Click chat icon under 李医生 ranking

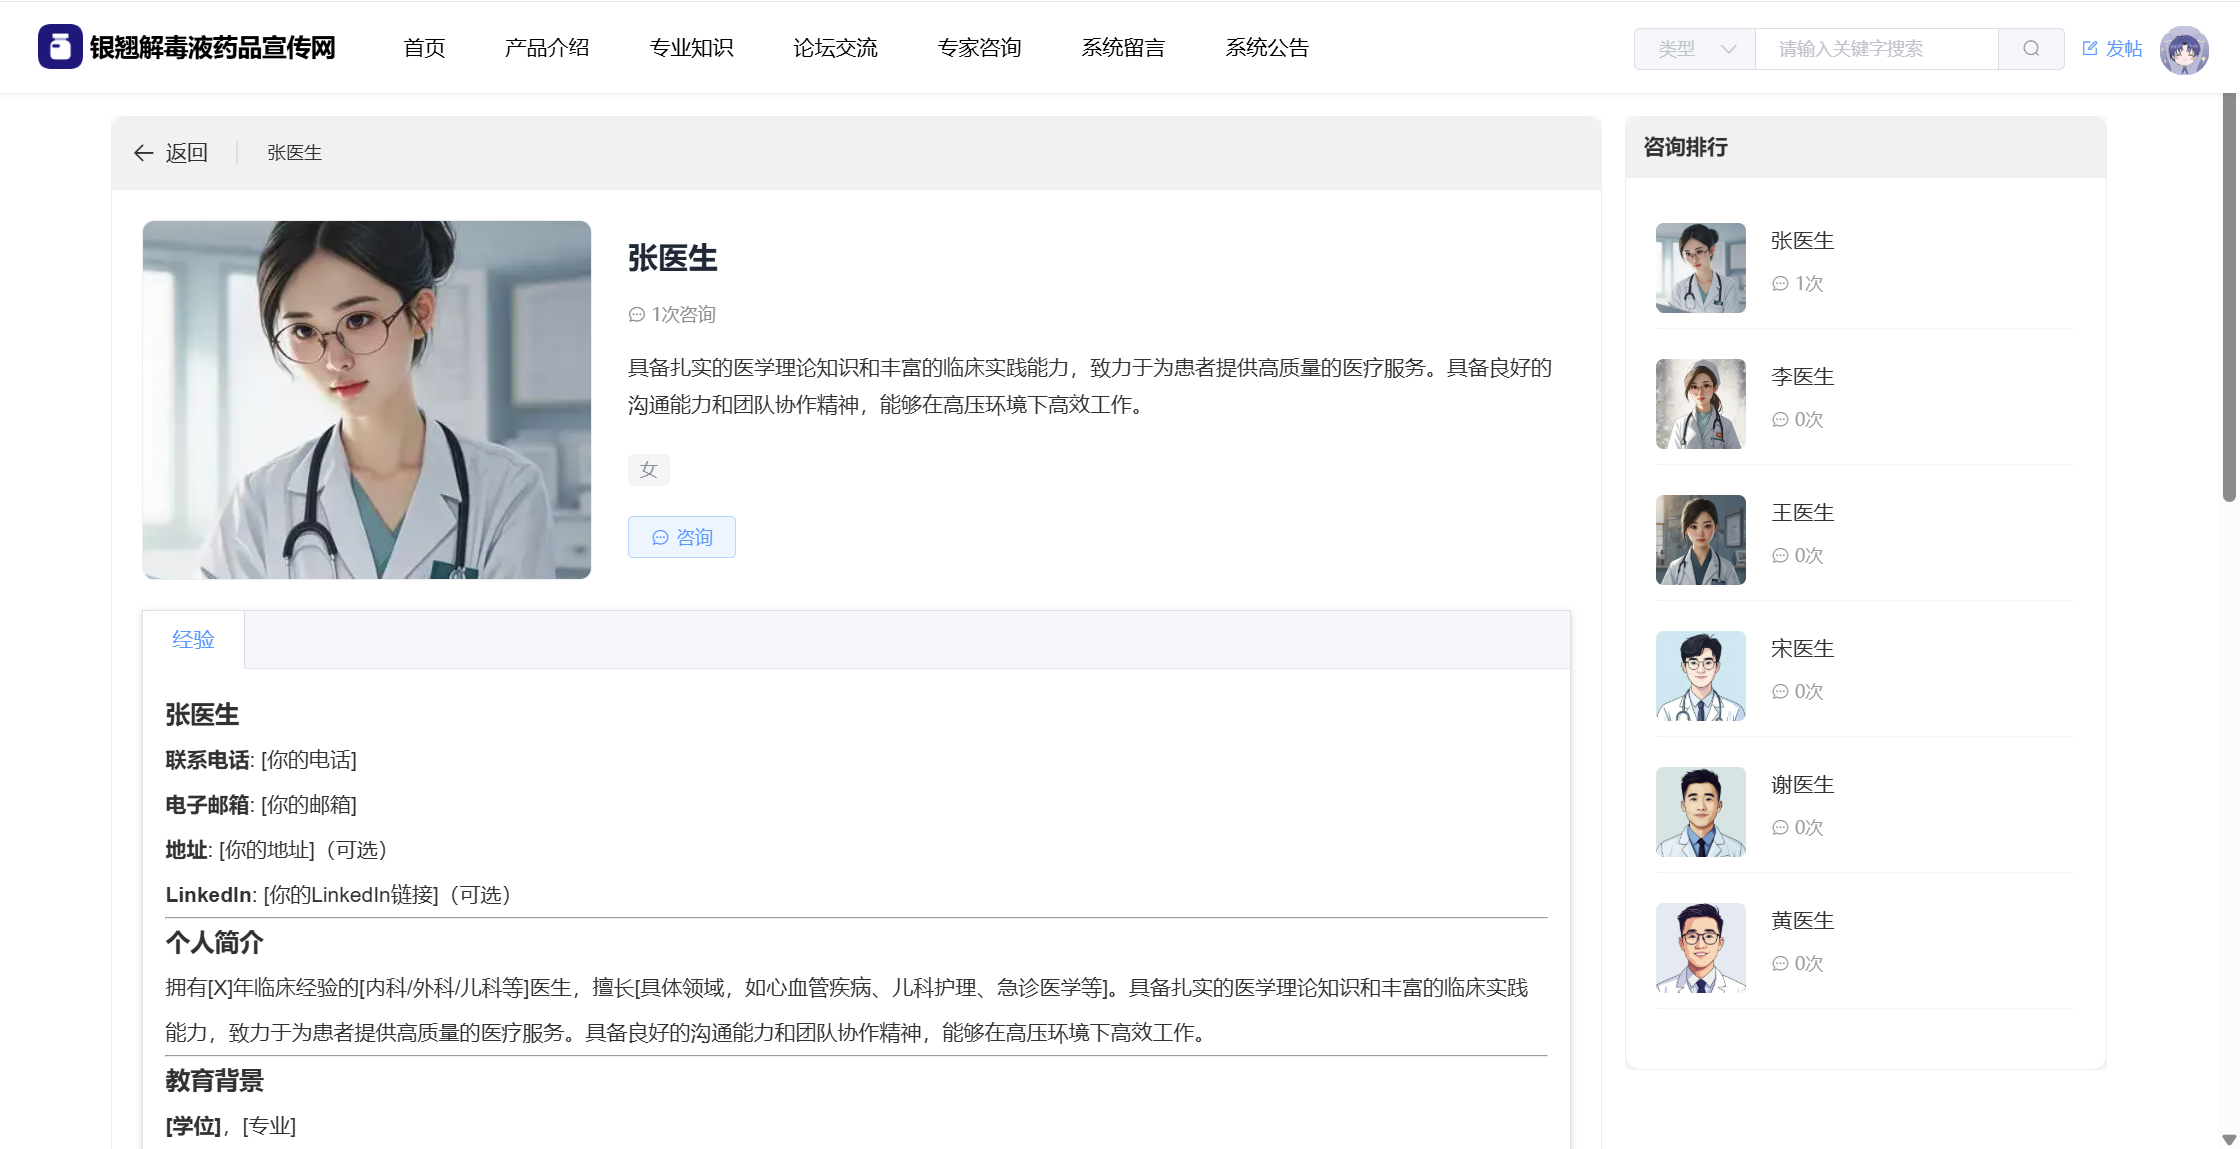point(1780,420)
